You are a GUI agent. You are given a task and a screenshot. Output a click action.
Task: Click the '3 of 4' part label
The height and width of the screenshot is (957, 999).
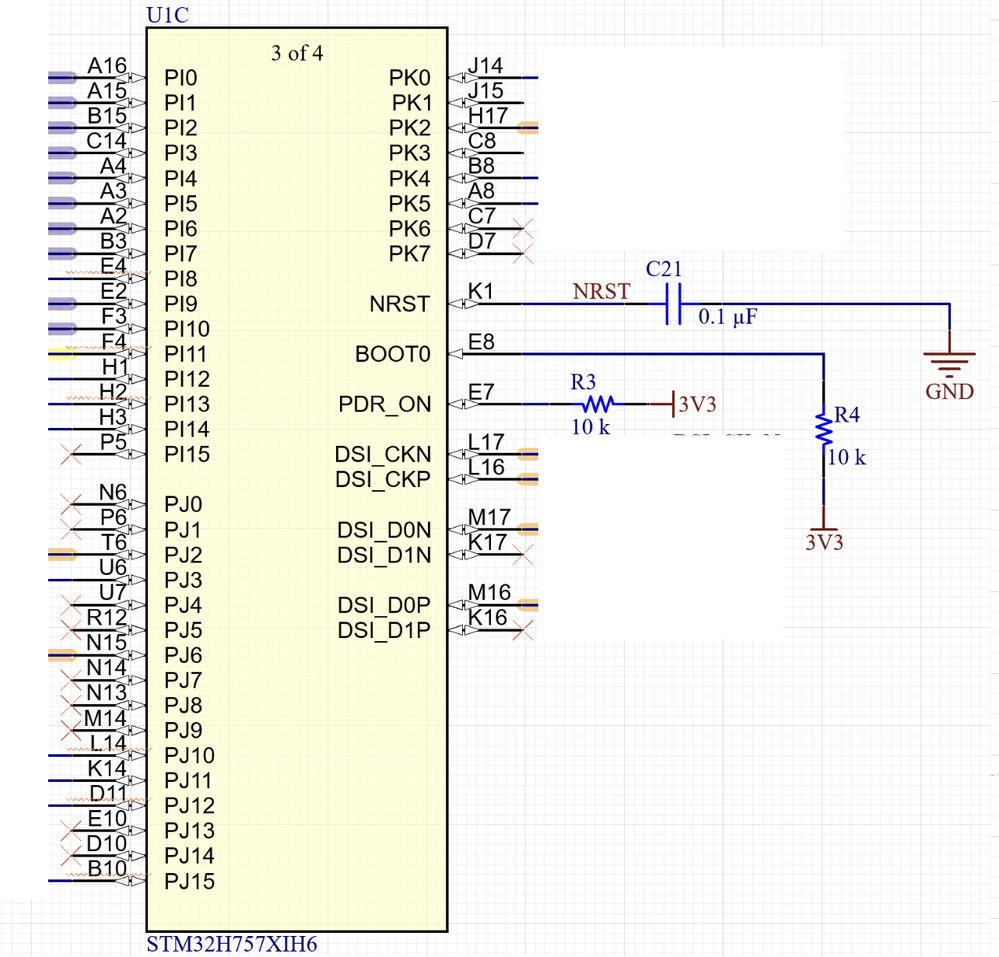tap(297, 53)
